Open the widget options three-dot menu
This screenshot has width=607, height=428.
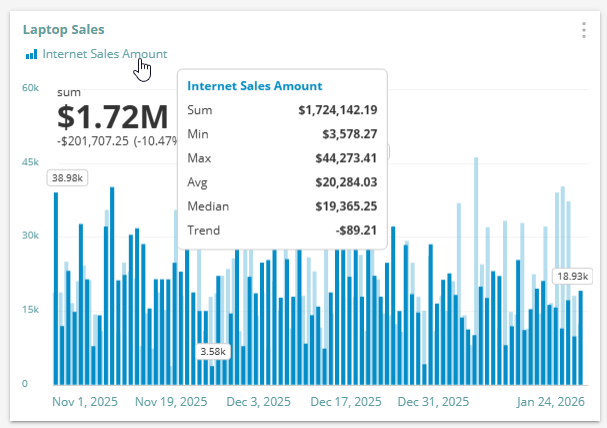(583, 30)
